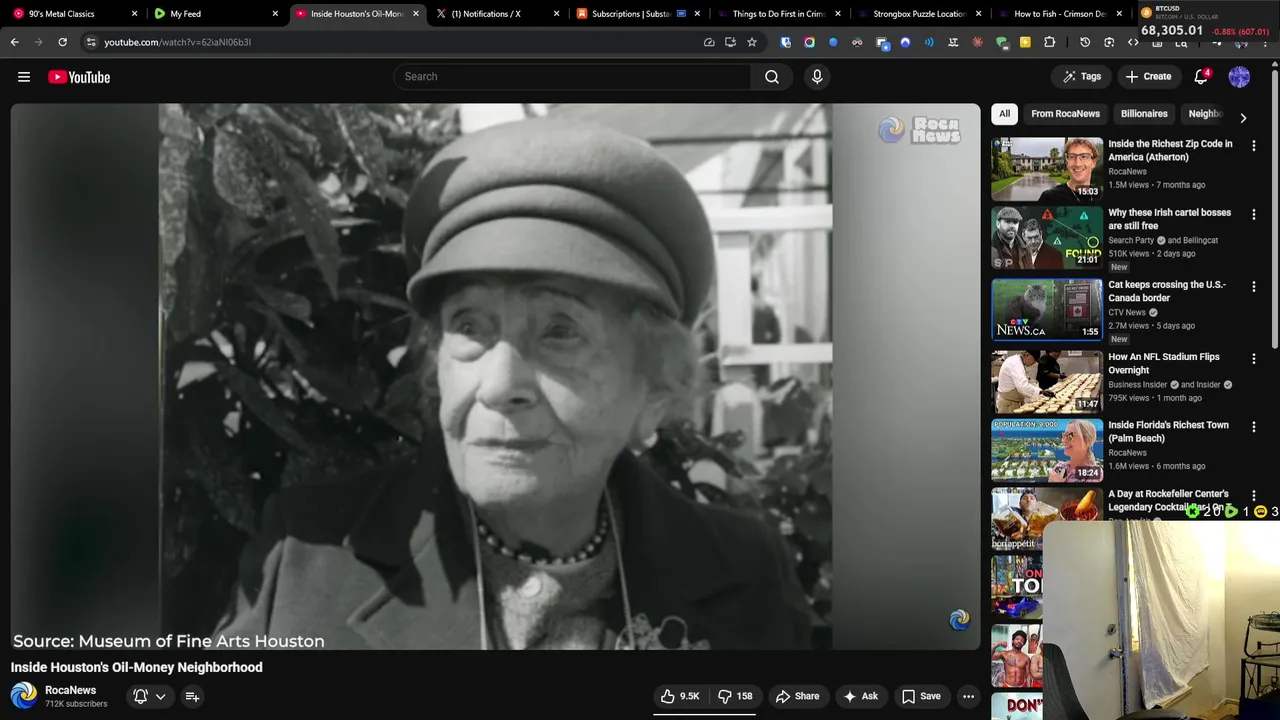Open the YouTube guide hamburger menu
This screenshot has height=720, width=1280.
tap(24, 77)
